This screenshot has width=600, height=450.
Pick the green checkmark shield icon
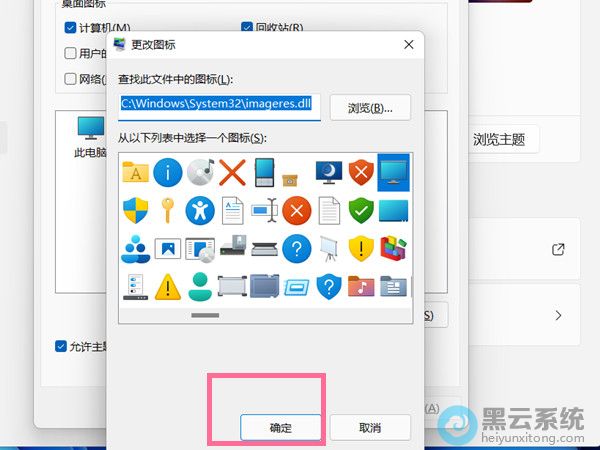click(361, 210)
